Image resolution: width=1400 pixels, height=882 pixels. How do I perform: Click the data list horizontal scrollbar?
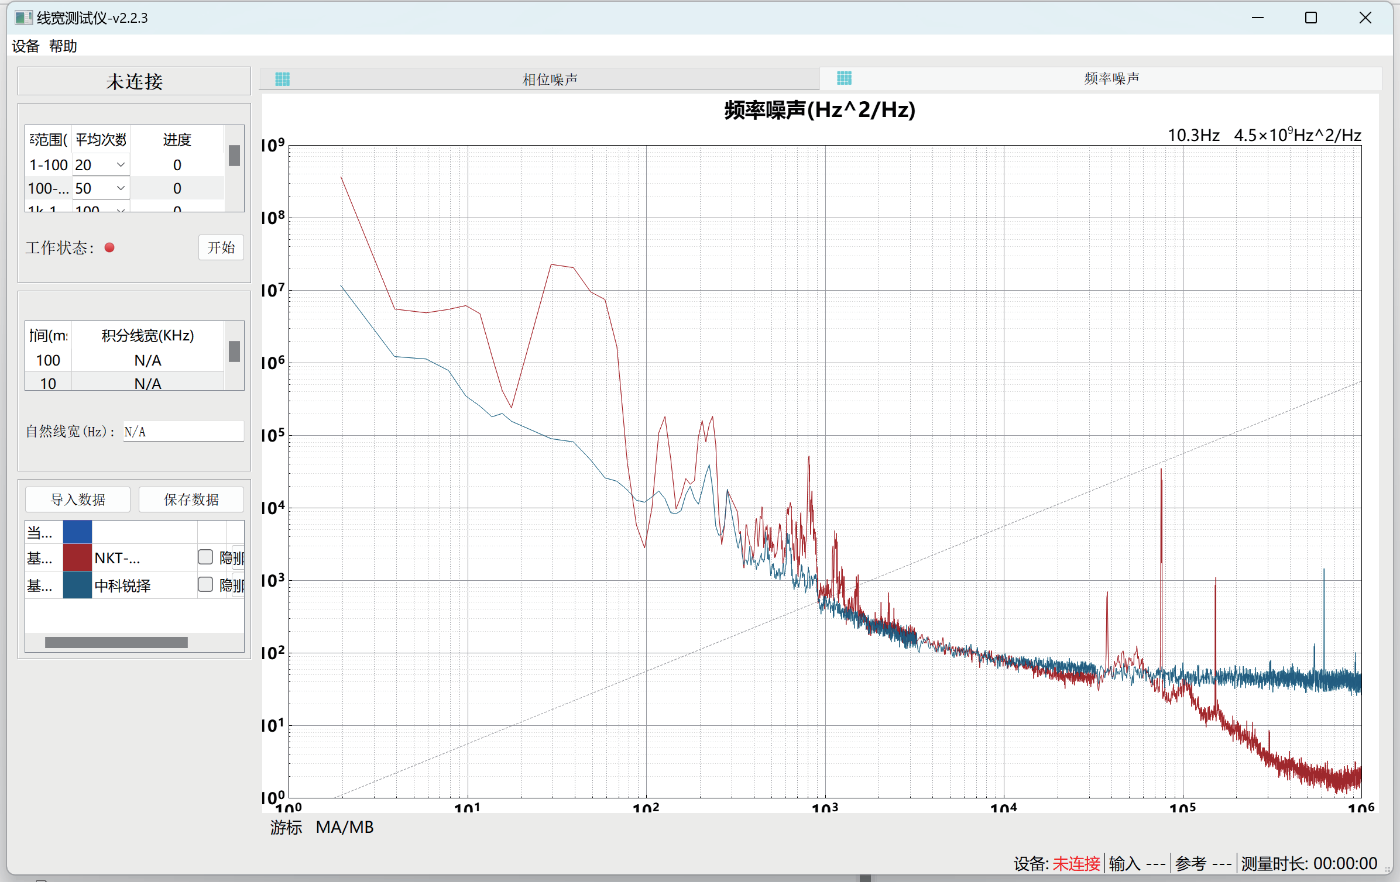tap(116, 642)
